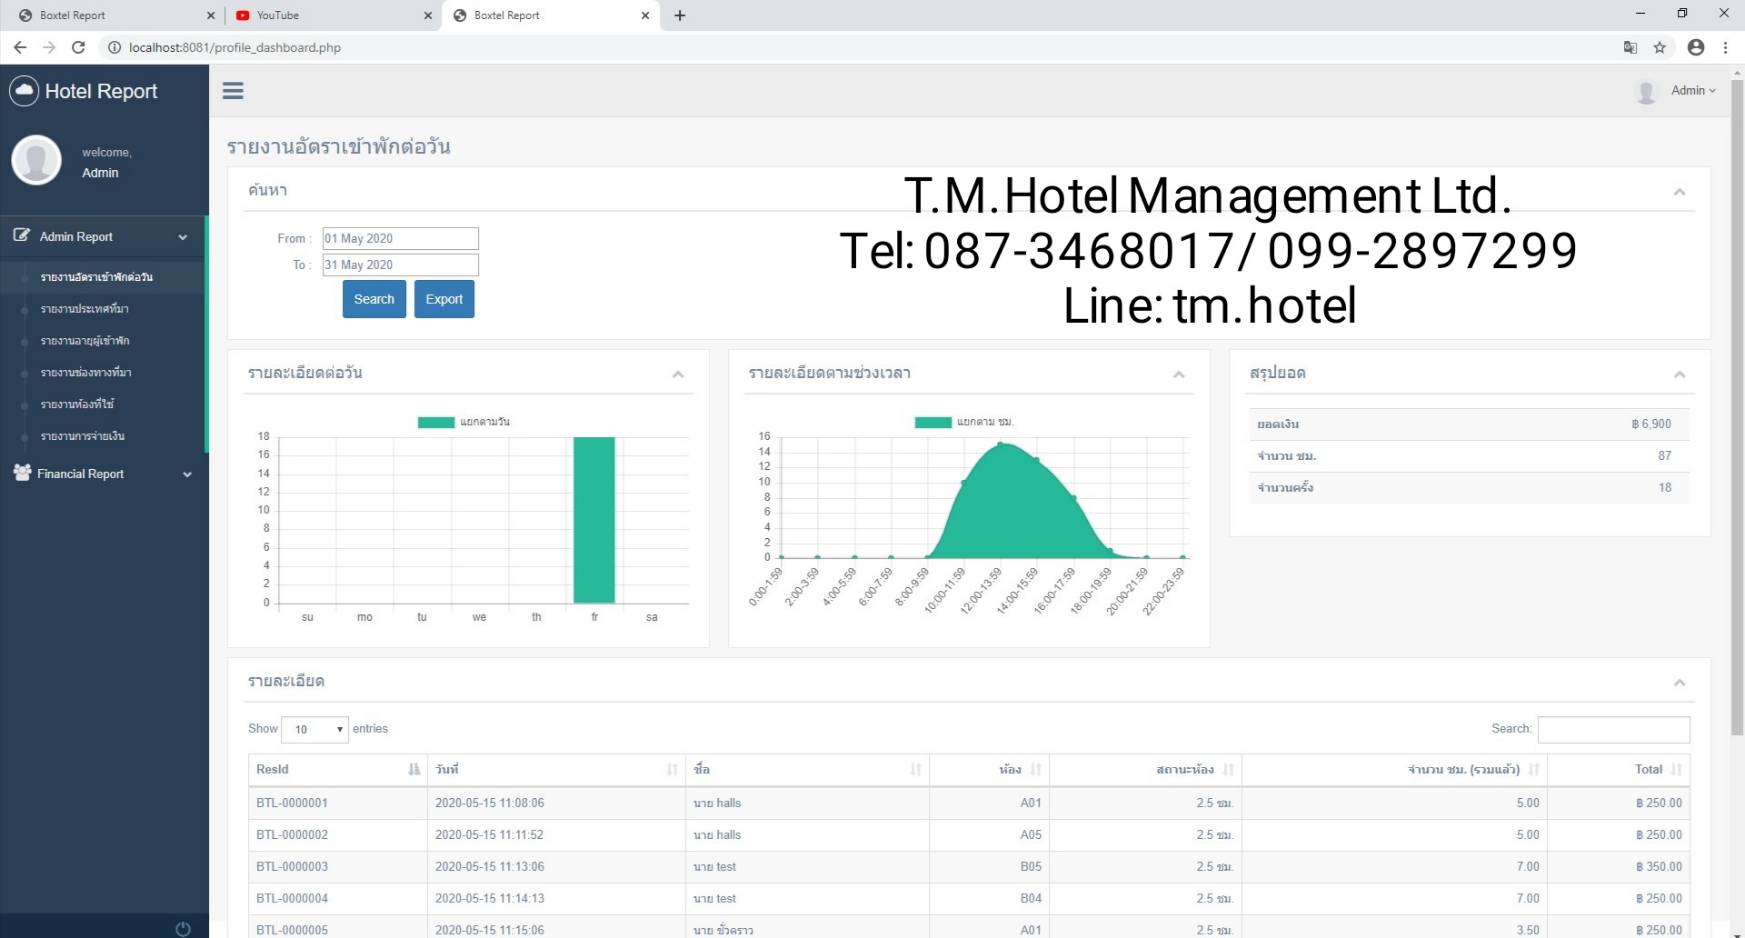Toggle the hamburger sidebar menu icon
Viewport: 1745px width, 938px height.
tap(233, 91)
